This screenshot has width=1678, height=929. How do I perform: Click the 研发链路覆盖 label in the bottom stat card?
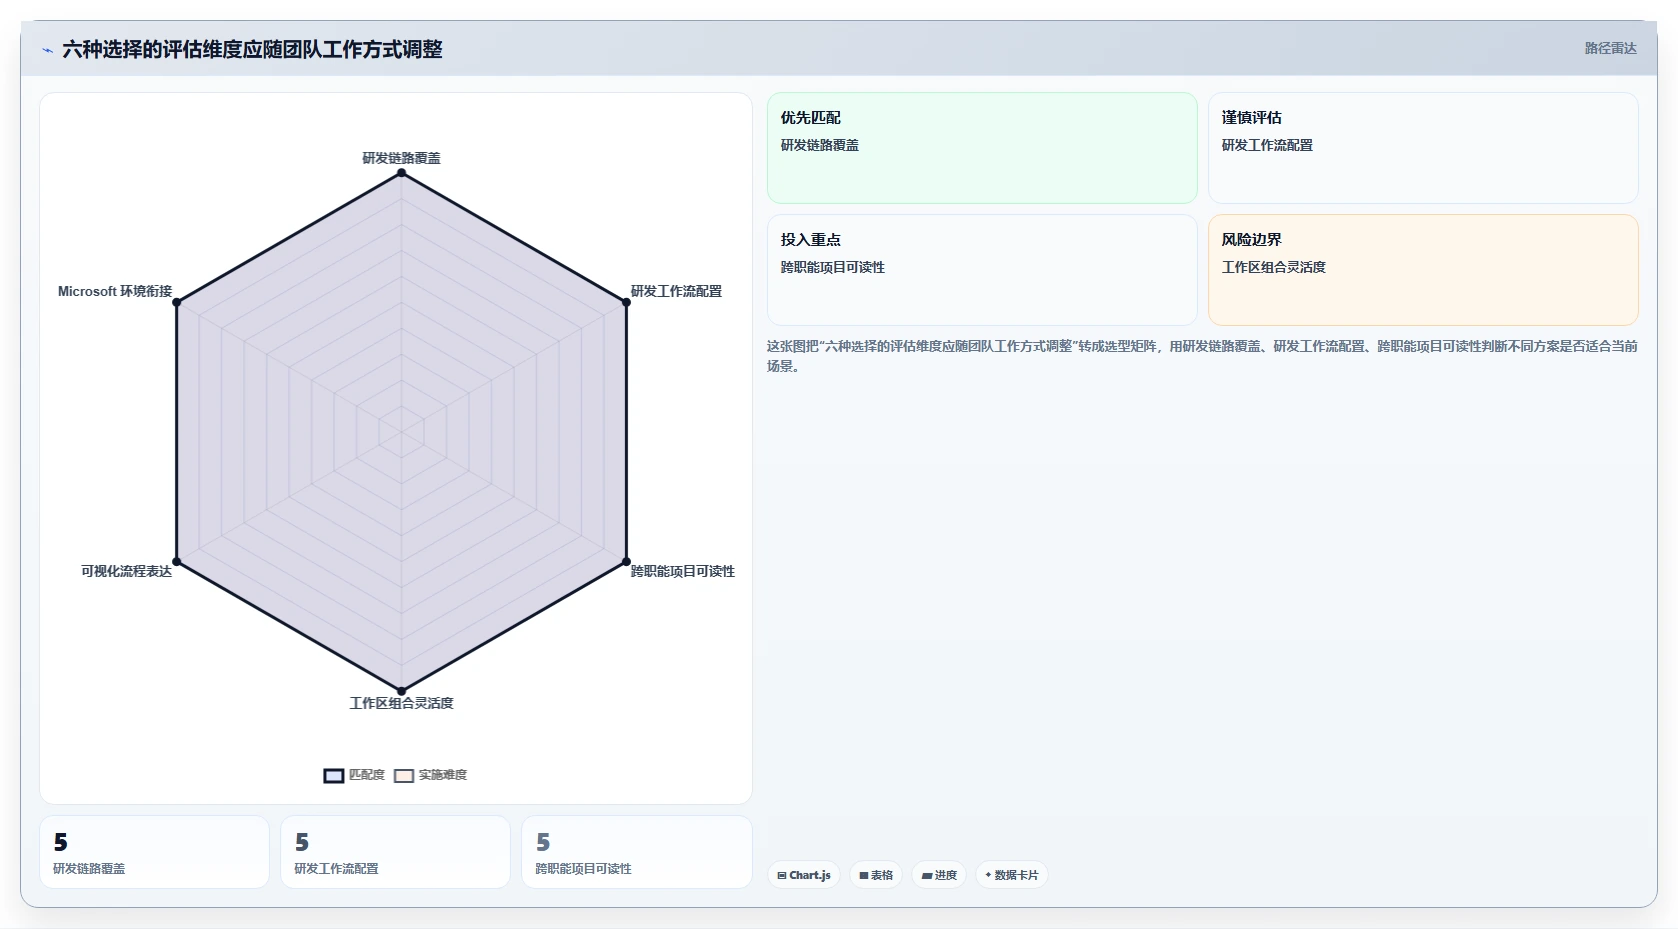tap(89, 869)
